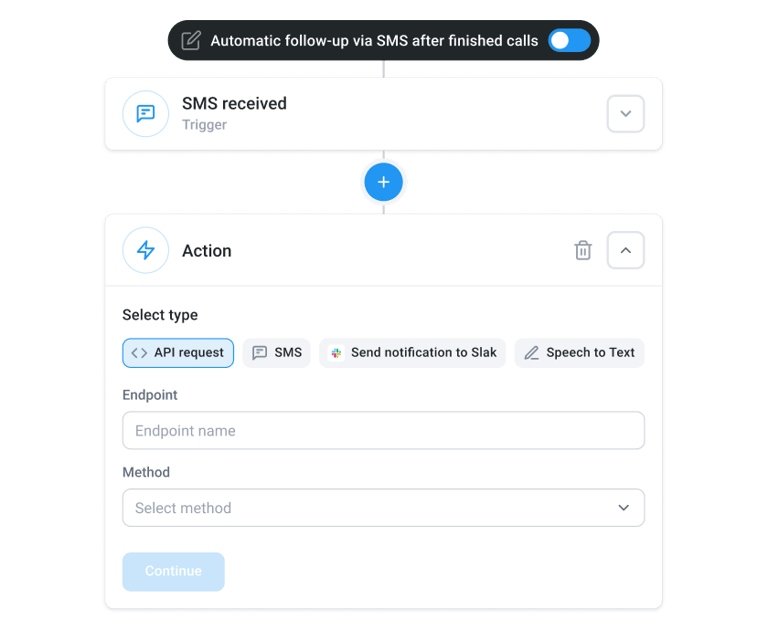Open the Select method dropdown

click(x=384, y=508)
